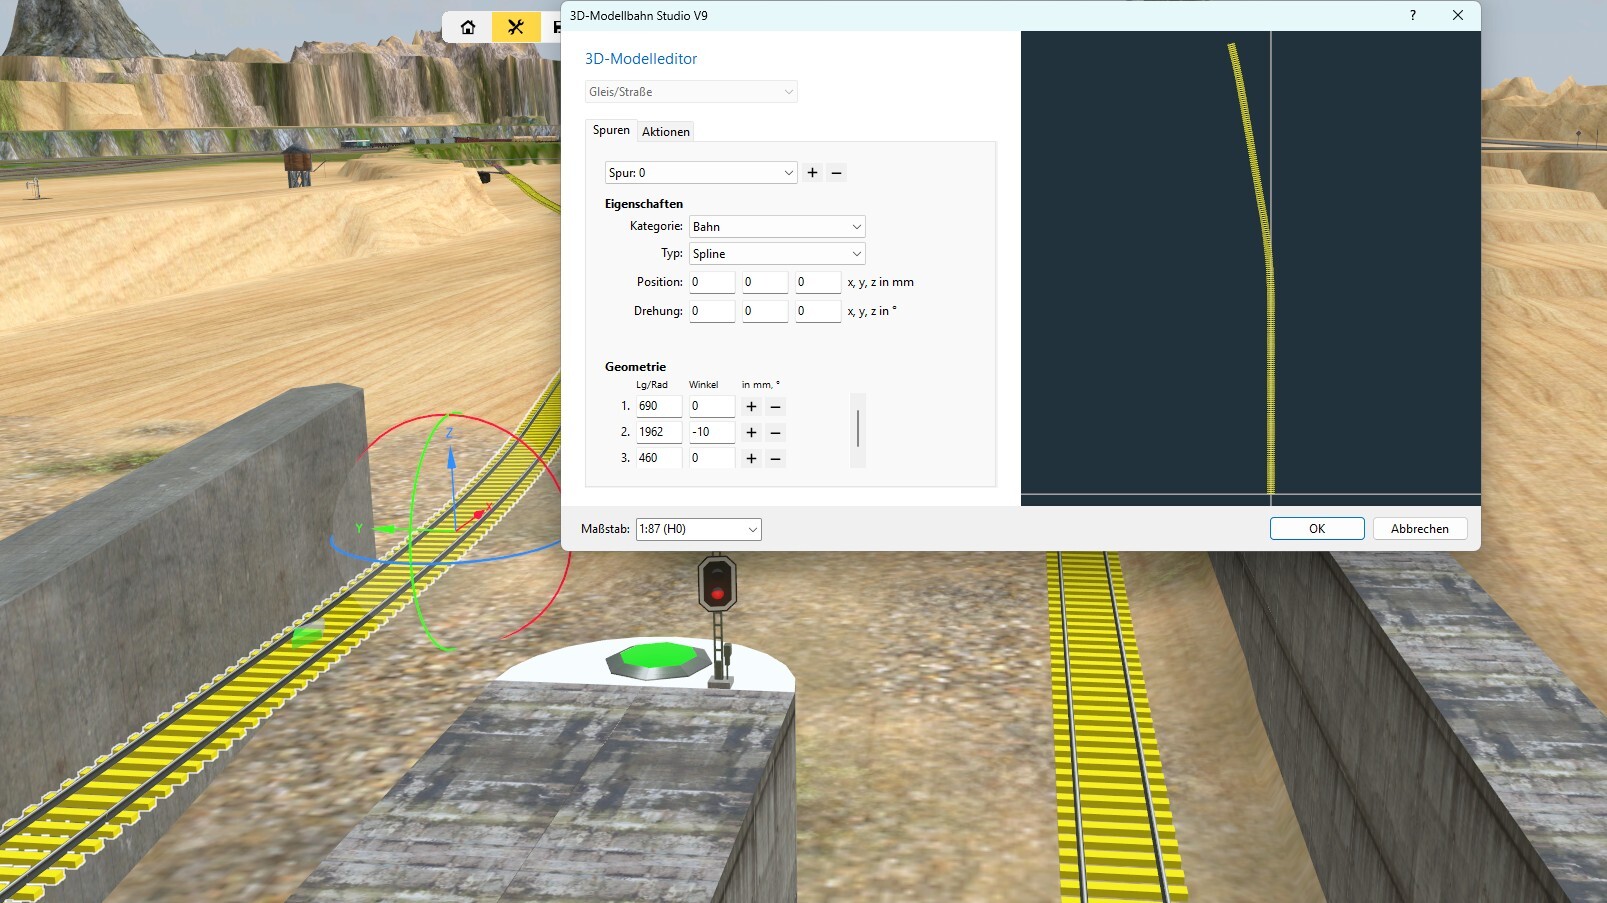Click the 'x, y, z in °' unit label
This screenshot has width=1607, height=903.
[872, 311]
